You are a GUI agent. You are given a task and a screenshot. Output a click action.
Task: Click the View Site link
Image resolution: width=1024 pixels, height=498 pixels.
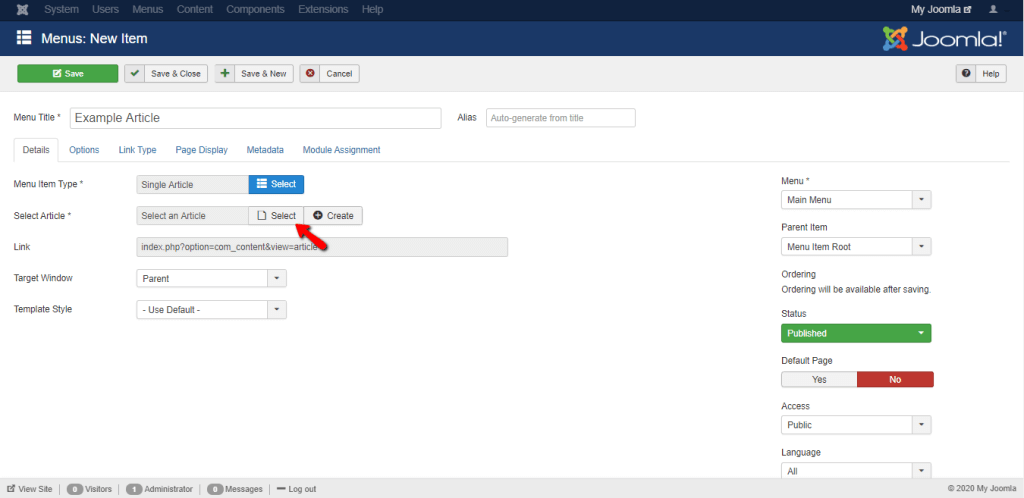coord(30,489)
